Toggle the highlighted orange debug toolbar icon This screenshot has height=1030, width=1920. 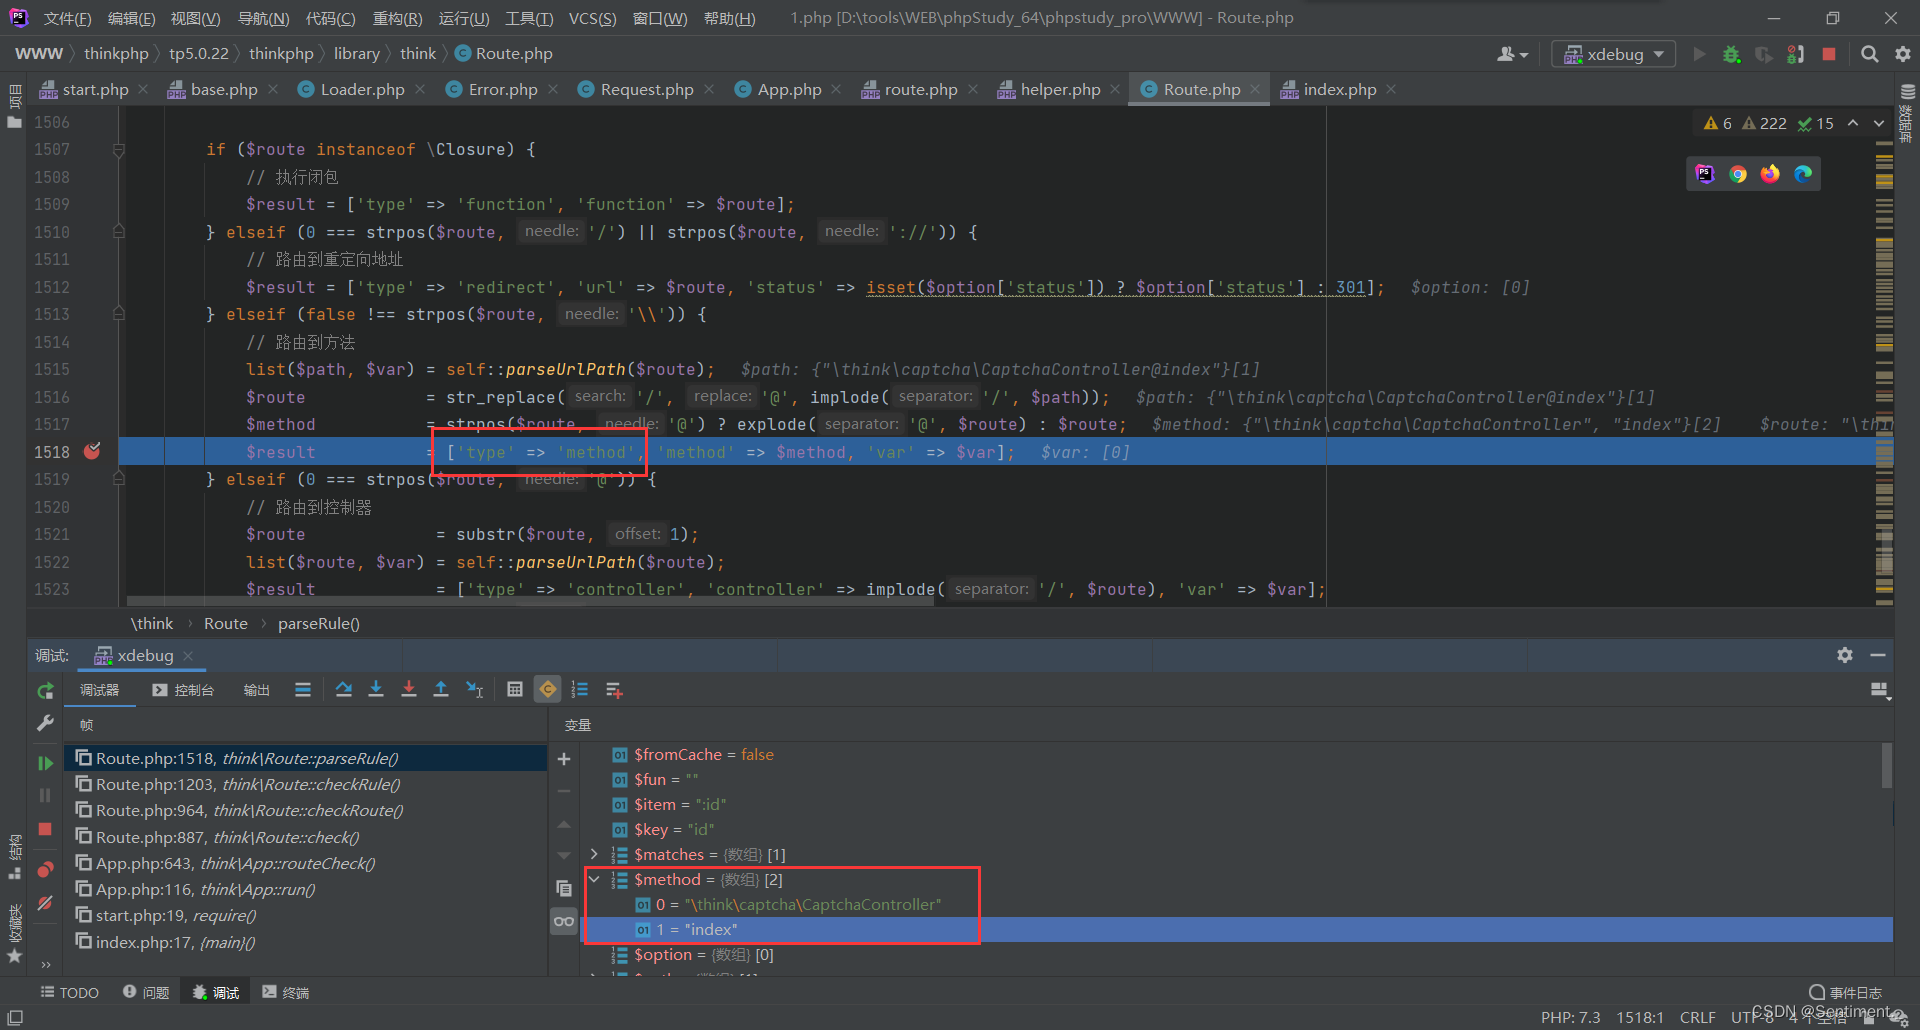[x=548, y=690]
